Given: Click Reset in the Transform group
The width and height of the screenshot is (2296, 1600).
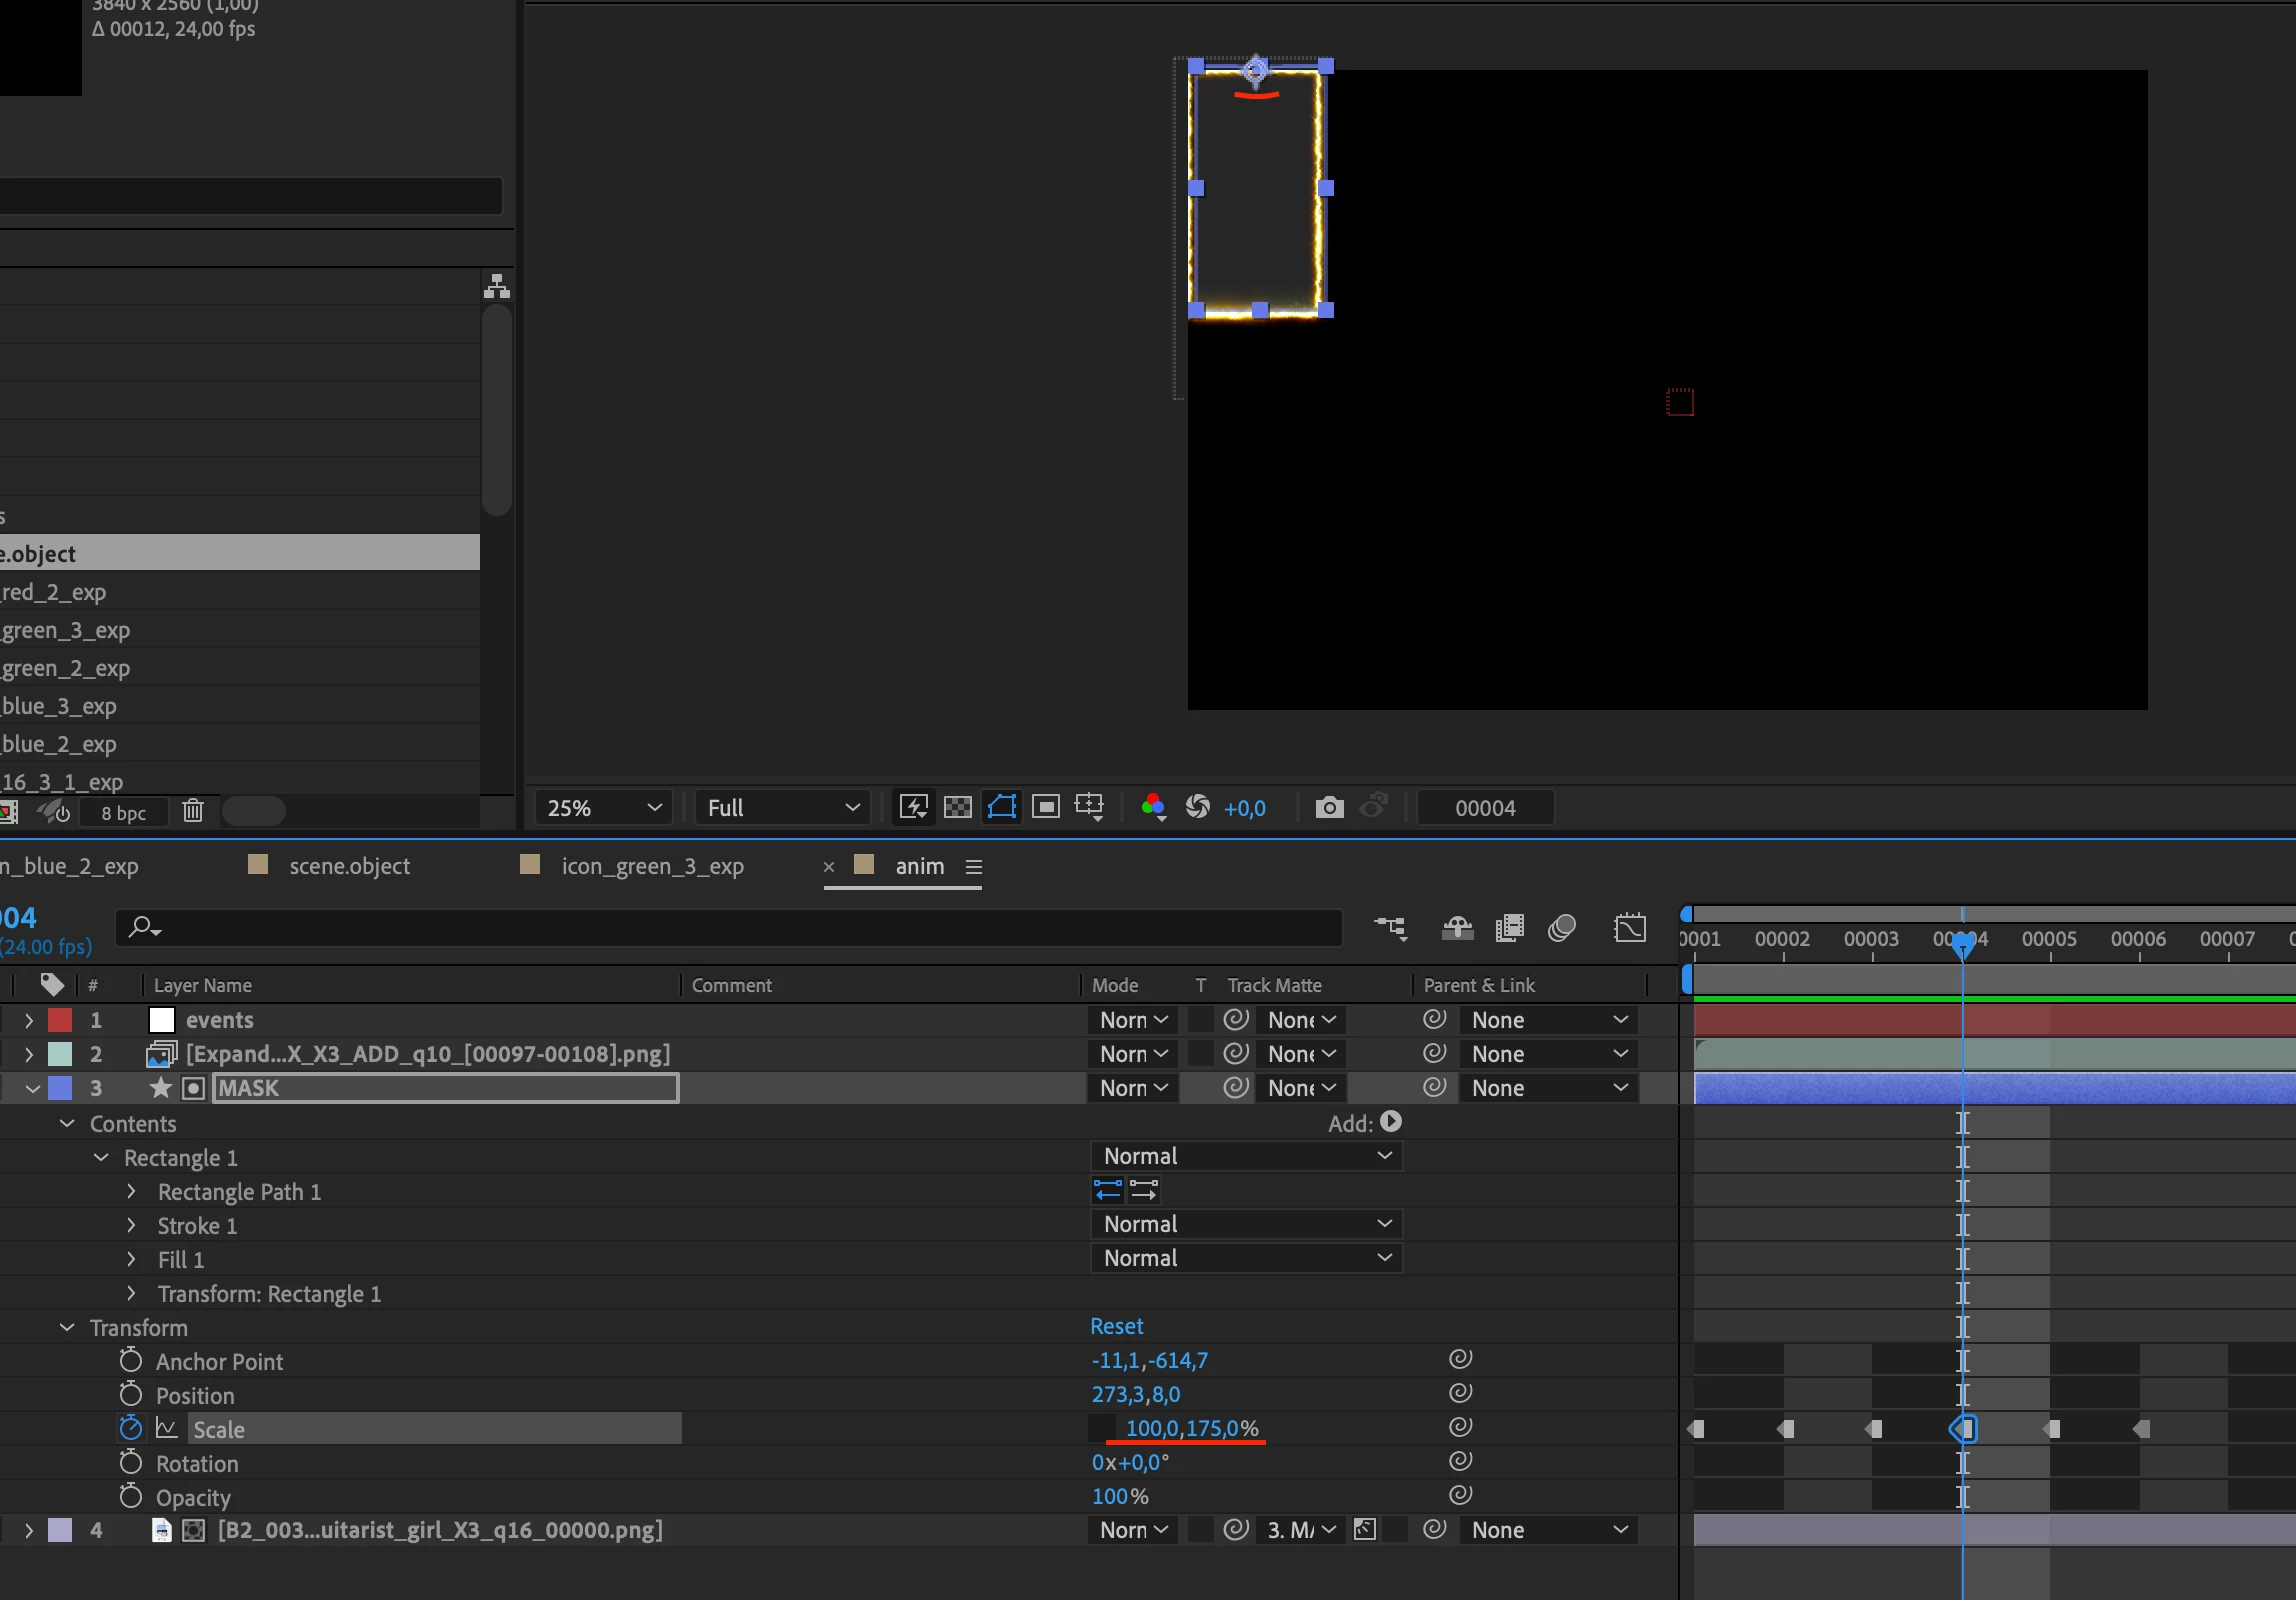Looking at the screenshot, I should point(1116,1326).
